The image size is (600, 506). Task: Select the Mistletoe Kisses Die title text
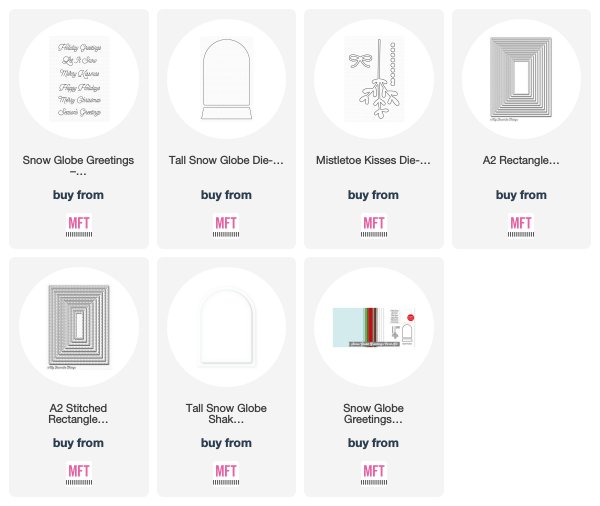click(x=373, y=160)
